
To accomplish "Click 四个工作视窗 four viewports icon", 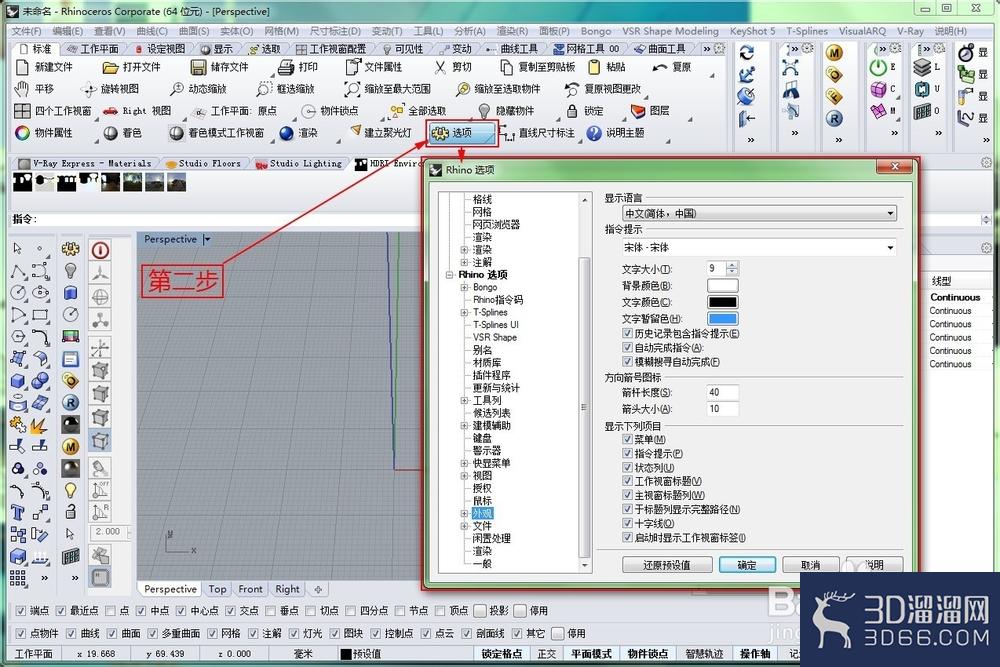I will coord(22,111).
